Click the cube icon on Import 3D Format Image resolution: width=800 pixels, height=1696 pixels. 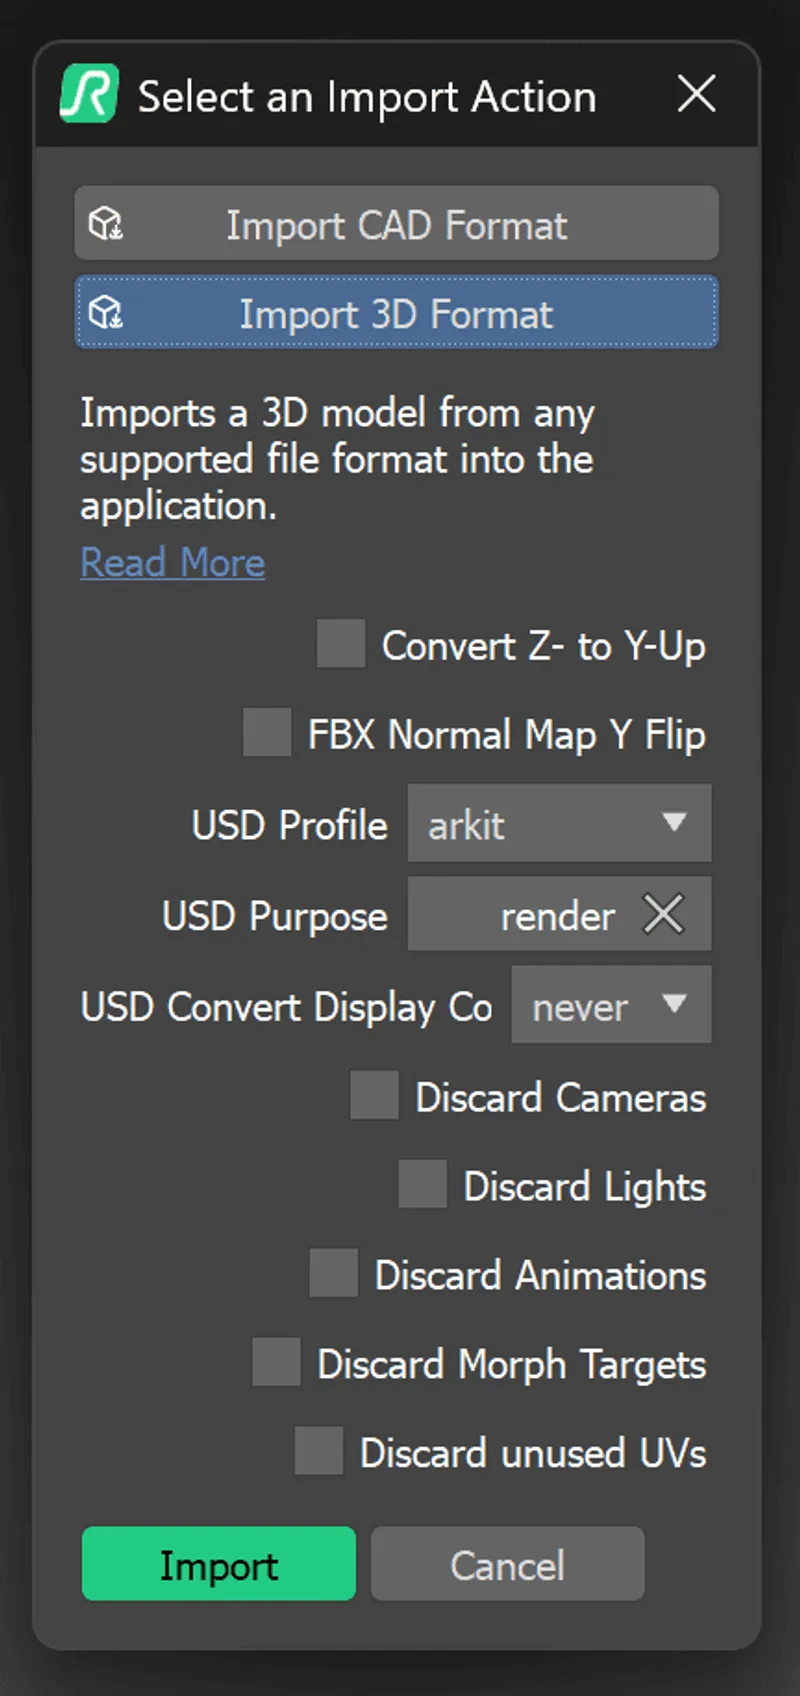(x=105, y=311)
